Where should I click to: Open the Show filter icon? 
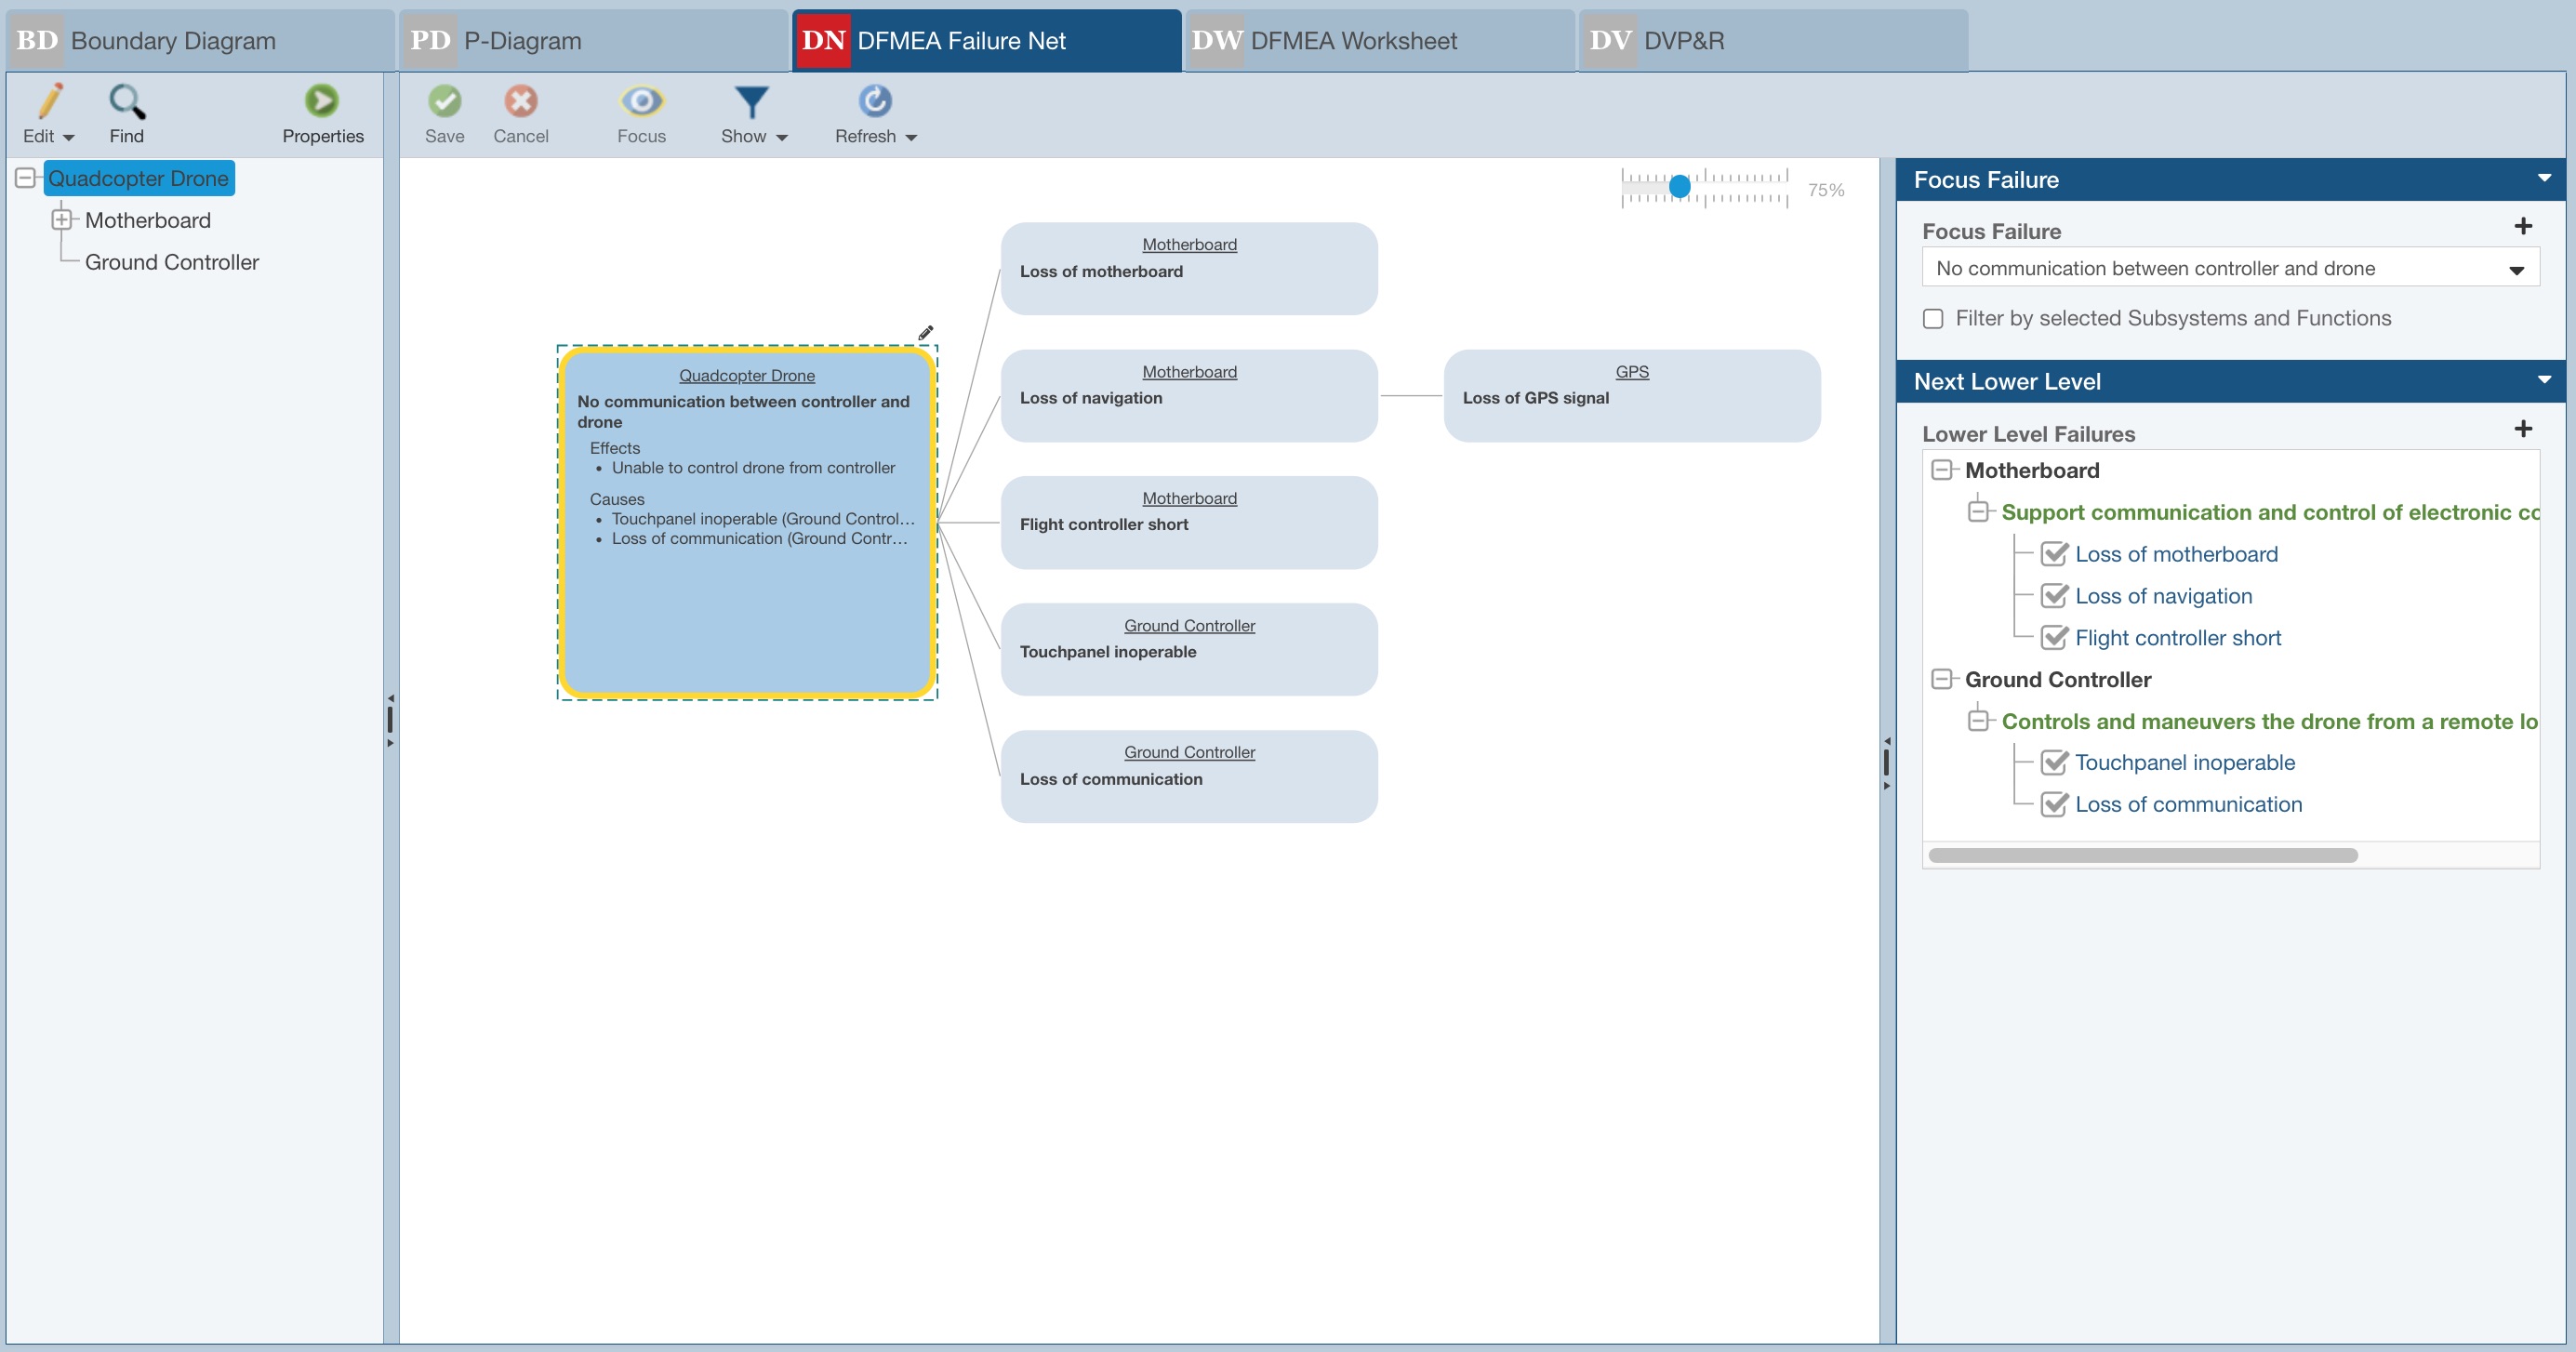pos(751,101)
